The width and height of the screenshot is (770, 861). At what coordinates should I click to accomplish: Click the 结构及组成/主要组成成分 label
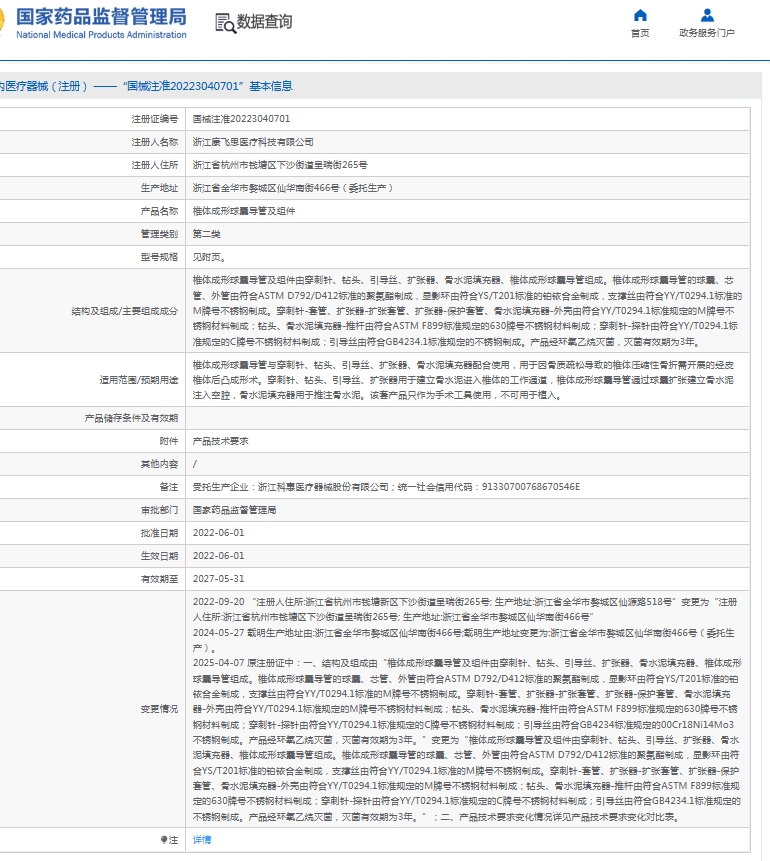[x=125, y=311]
